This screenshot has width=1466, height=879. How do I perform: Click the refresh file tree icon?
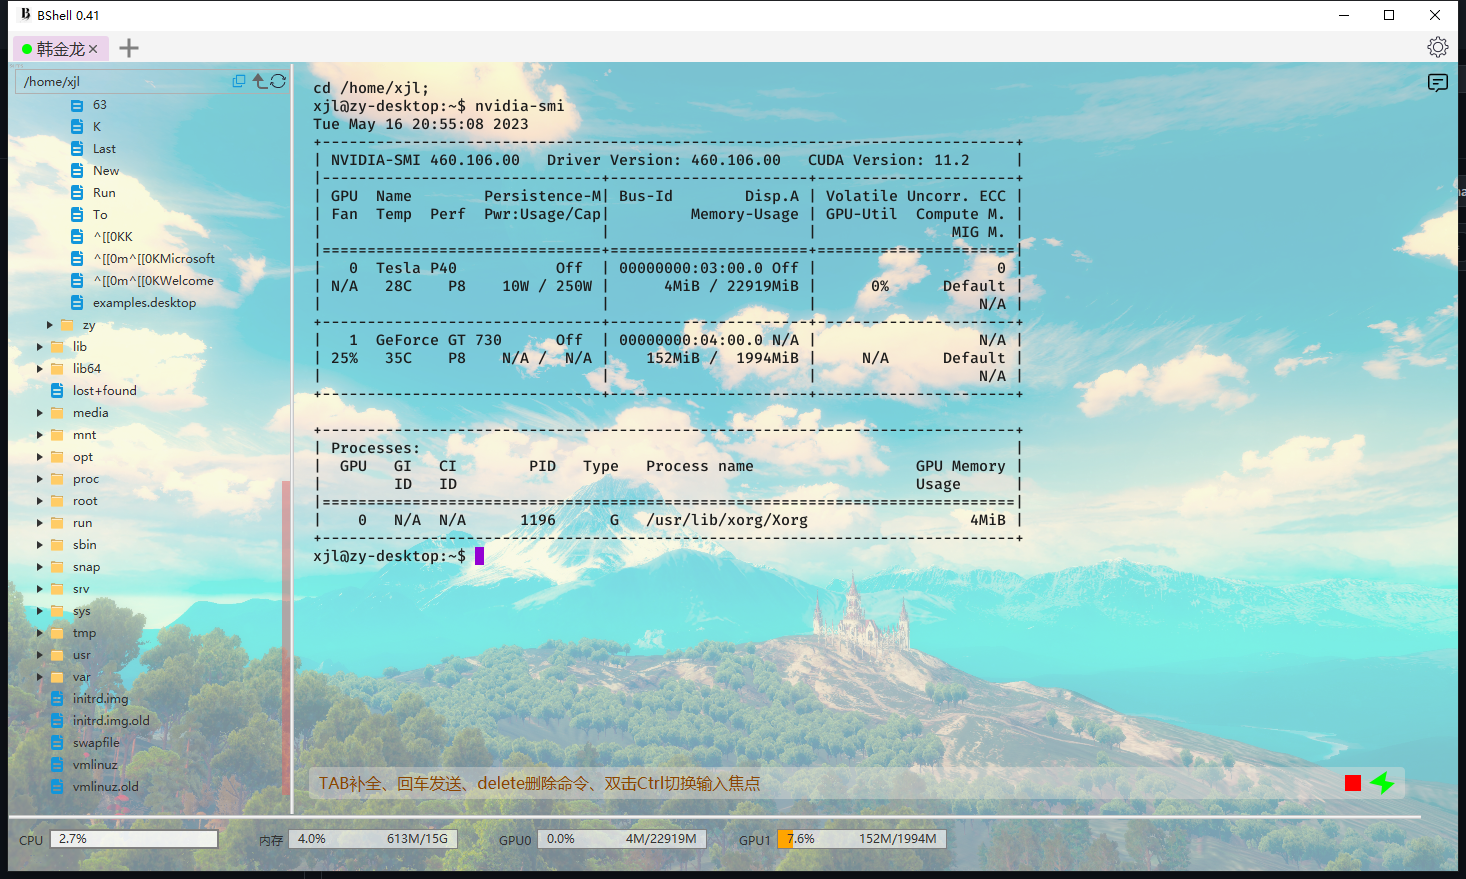pyautogui.click(x=278, y=81)
